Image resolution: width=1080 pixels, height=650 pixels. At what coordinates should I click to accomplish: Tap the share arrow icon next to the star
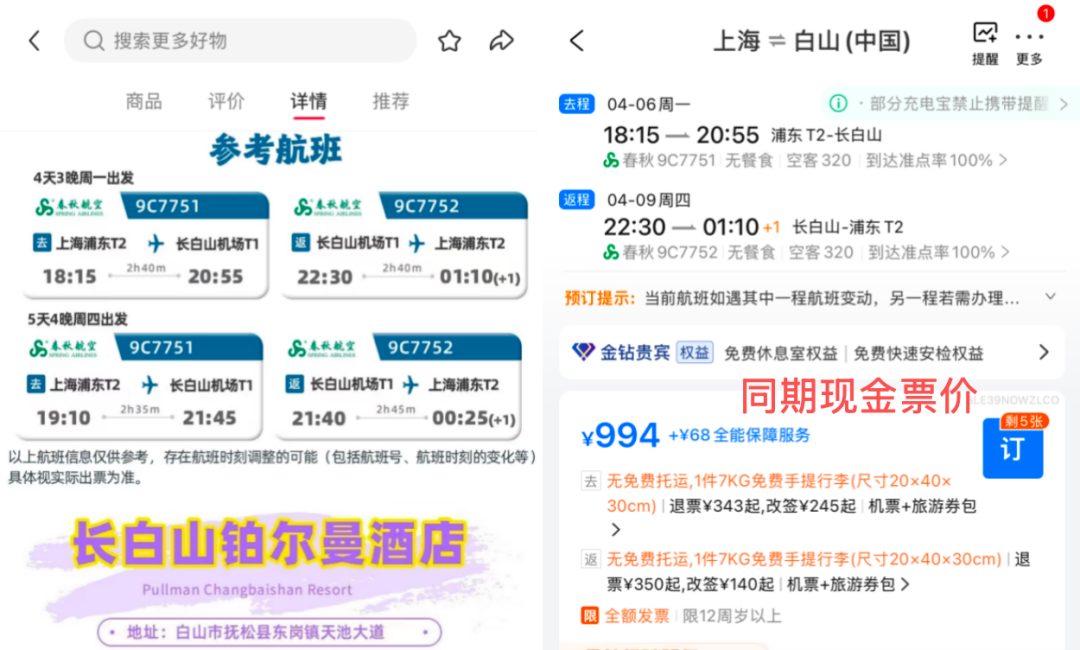pyautogui.click(x=501, y=40)
